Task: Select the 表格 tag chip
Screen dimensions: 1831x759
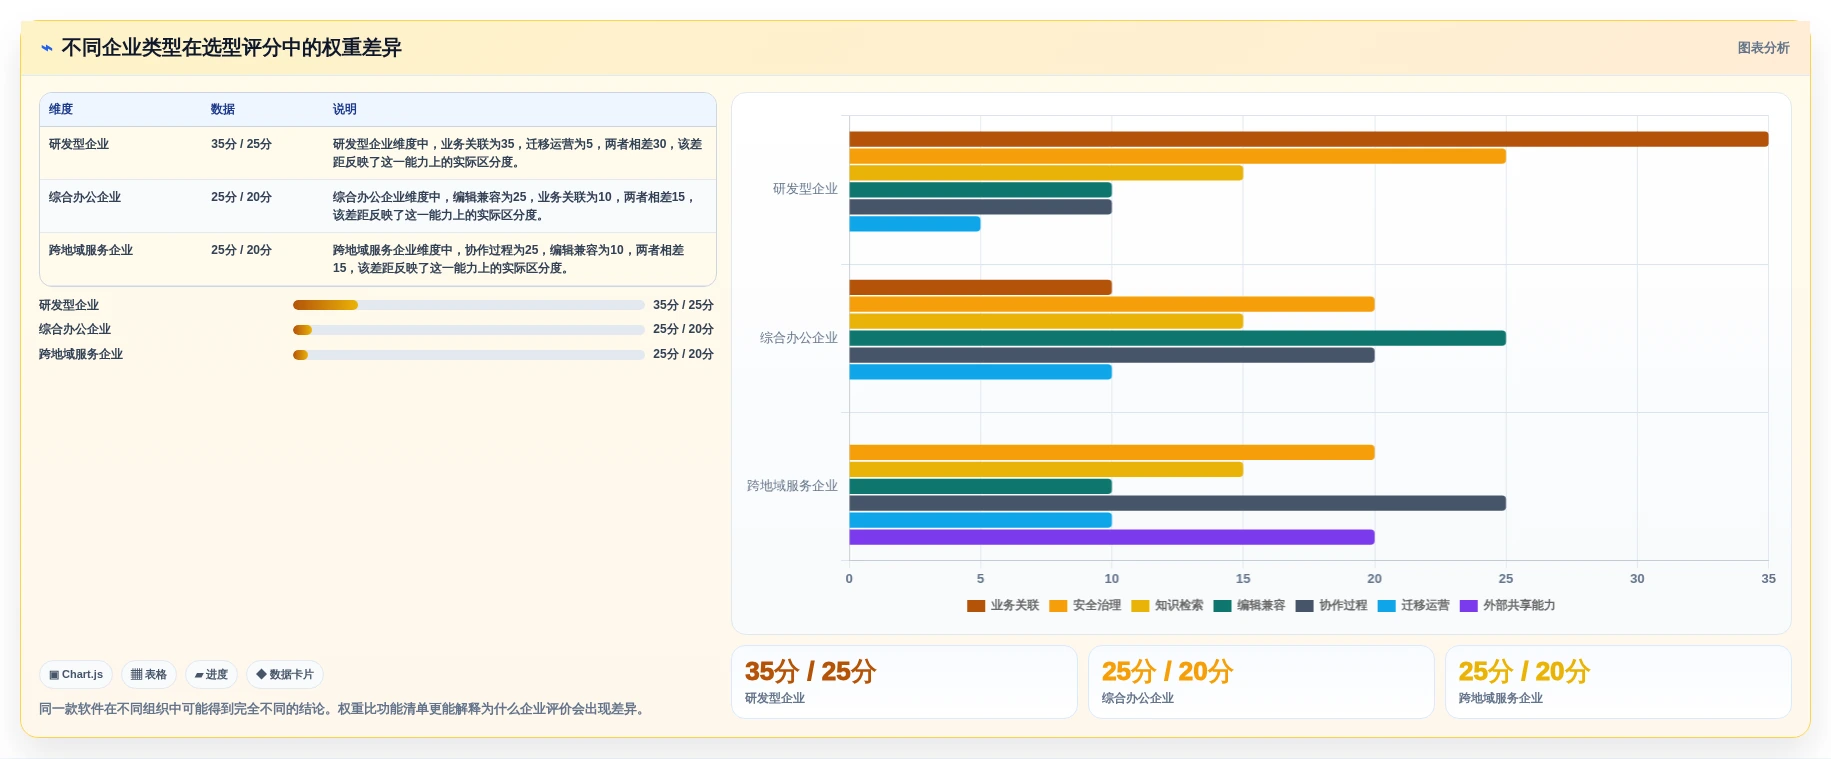Action: (x=149, y=674)
